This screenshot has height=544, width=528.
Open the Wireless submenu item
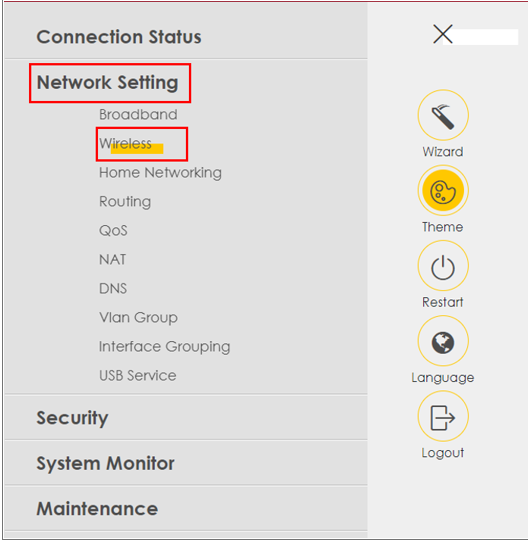pyautogui.click(x=126, y=144)
